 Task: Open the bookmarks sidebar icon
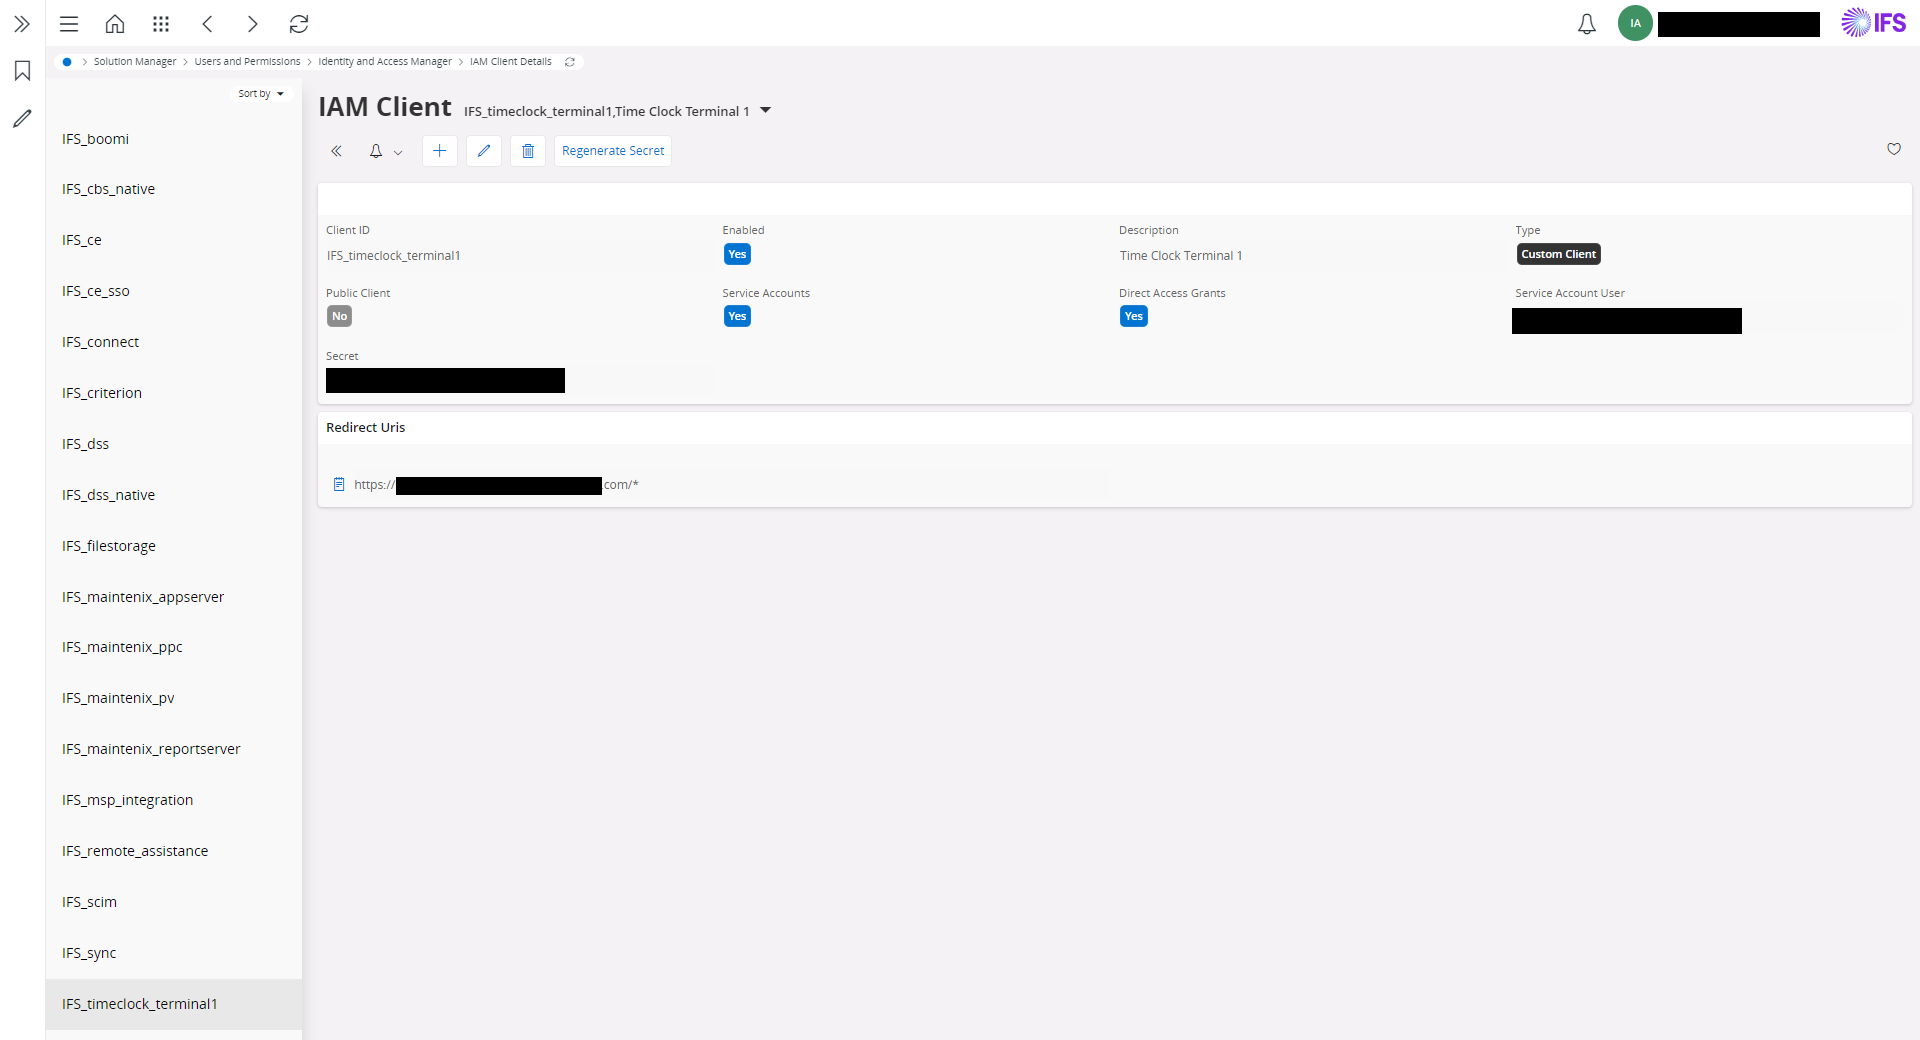point(22,71)
